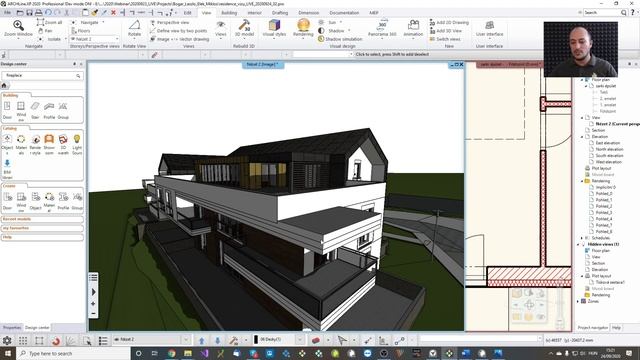640x360 pixels.
Task: Switch to the Dimension ribbon tab
Action: click(309, 13)
